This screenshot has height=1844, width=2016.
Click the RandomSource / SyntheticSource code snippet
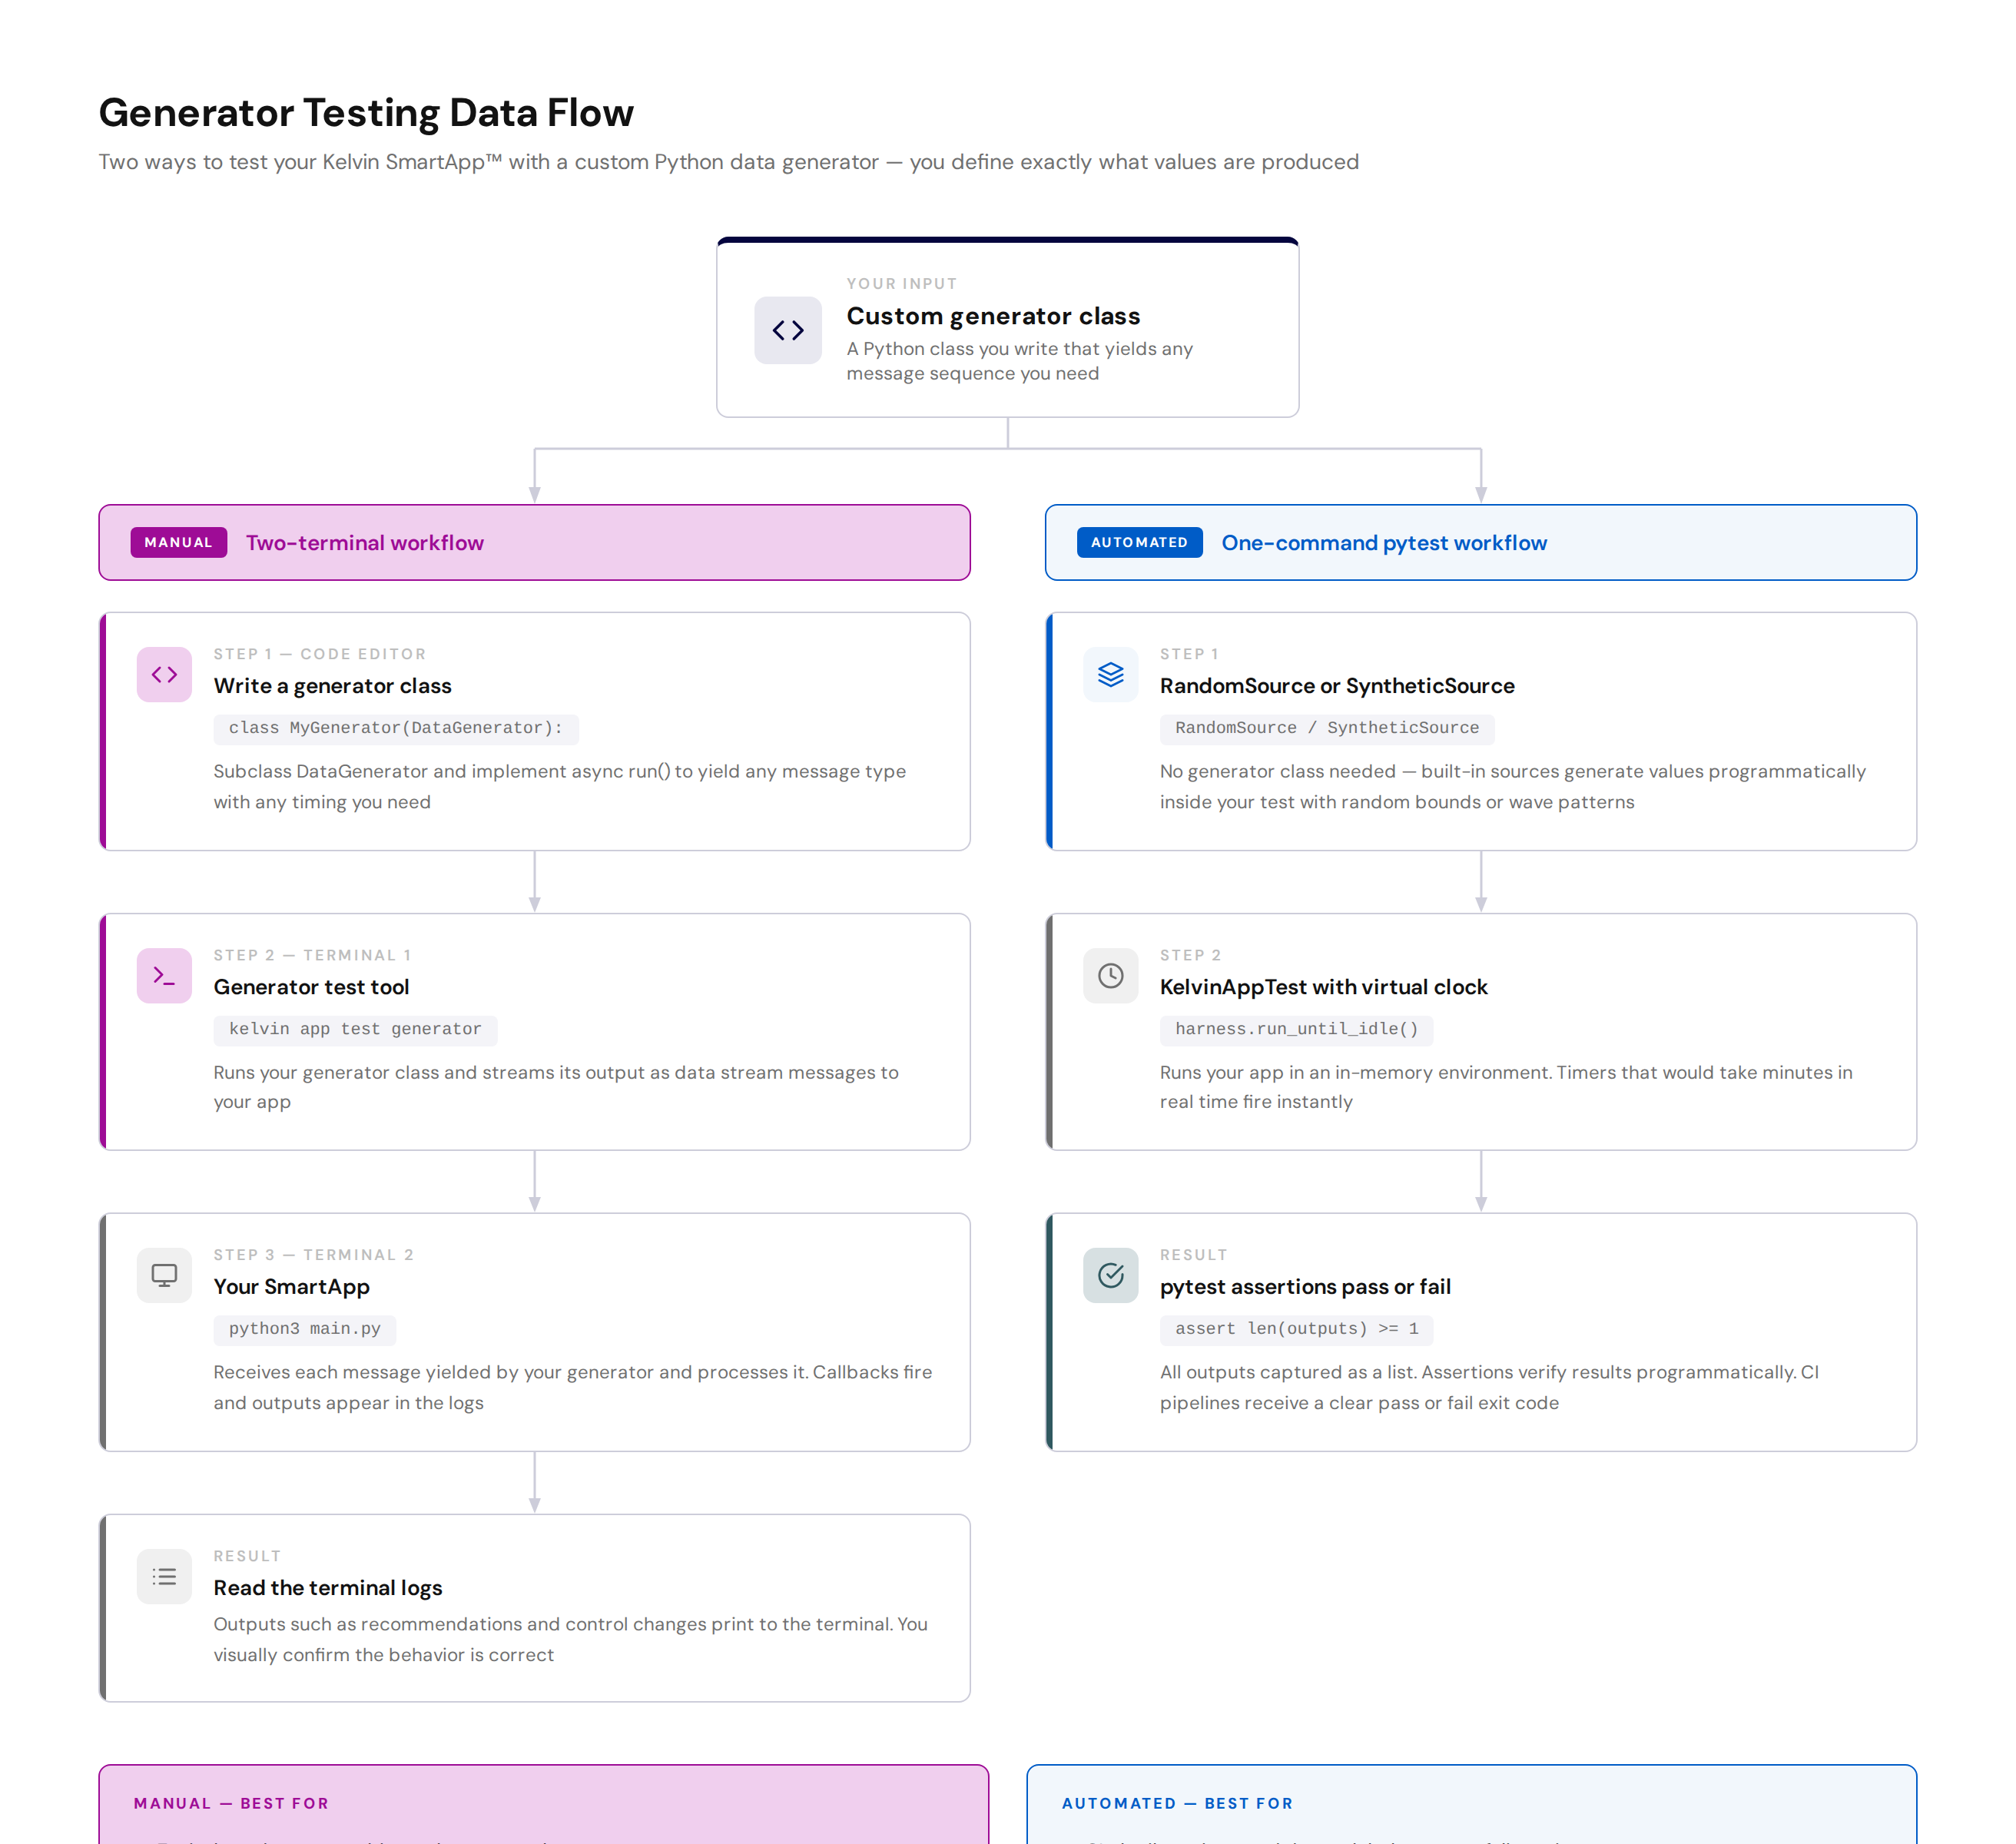pos(1327,729)
